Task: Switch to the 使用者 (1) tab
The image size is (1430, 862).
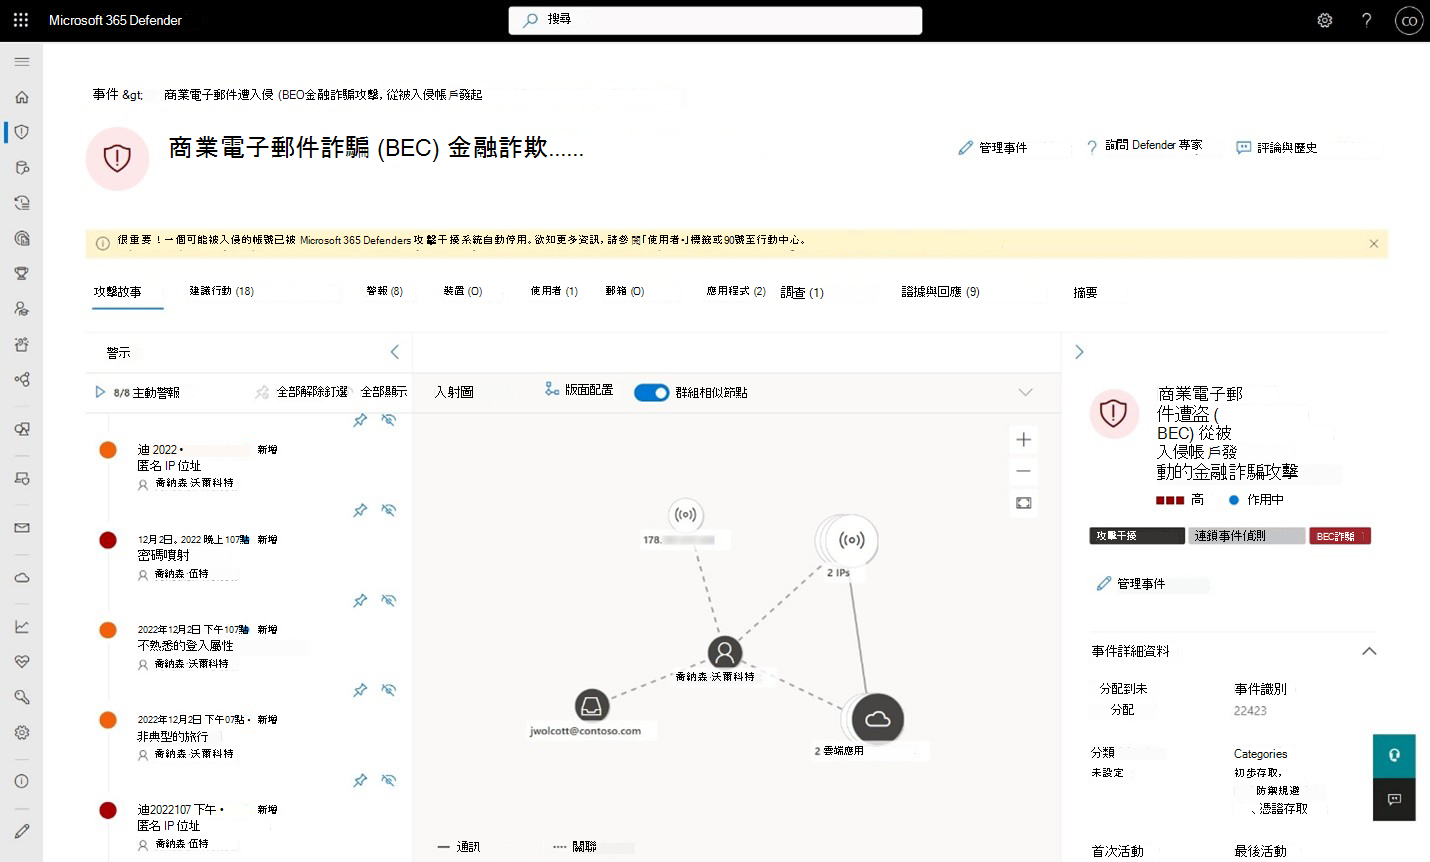Action: pyautogui.click(x=554, y=291)
